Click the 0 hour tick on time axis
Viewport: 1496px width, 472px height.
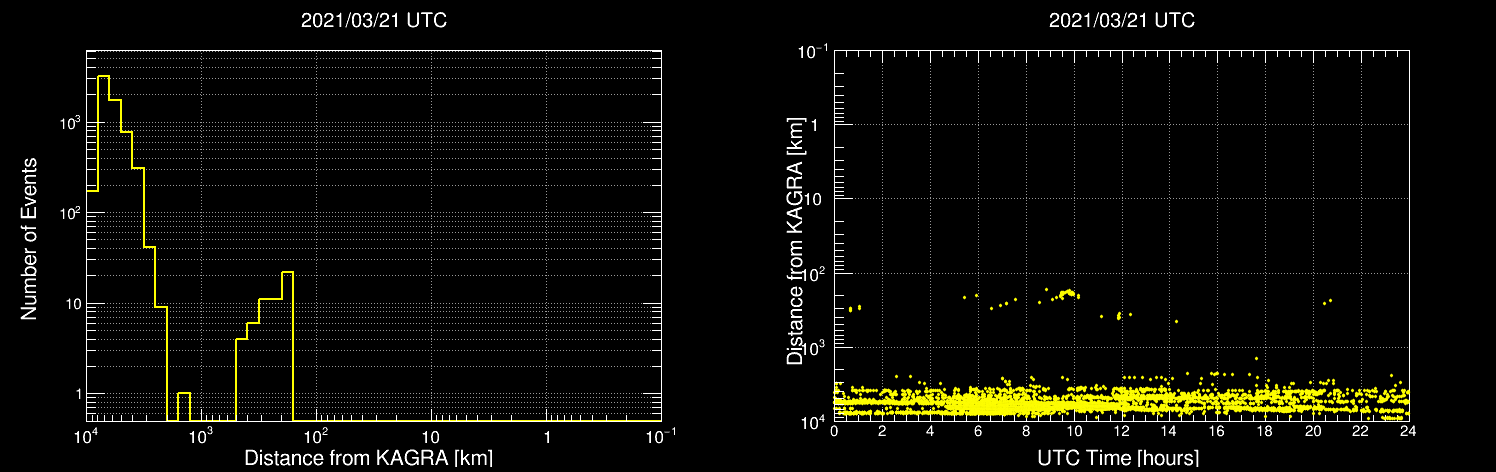point(834,431)
